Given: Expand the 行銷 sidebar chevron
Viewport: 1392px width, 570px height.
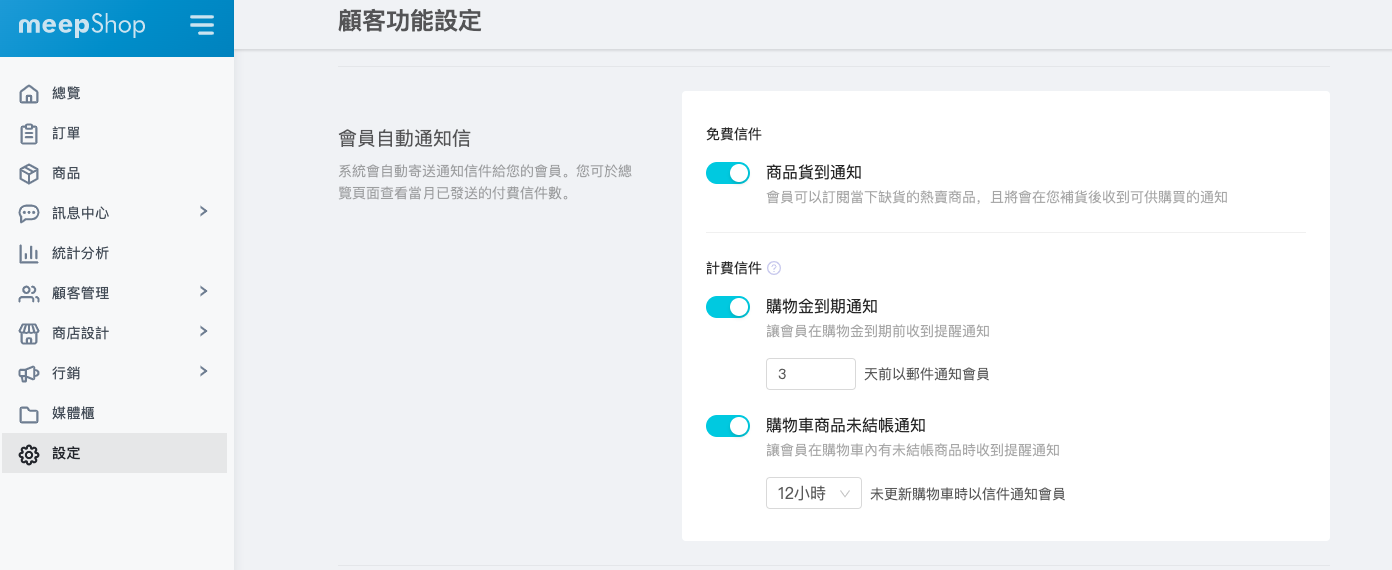Looking at the screenshot, I should click(x=203, y=371).
